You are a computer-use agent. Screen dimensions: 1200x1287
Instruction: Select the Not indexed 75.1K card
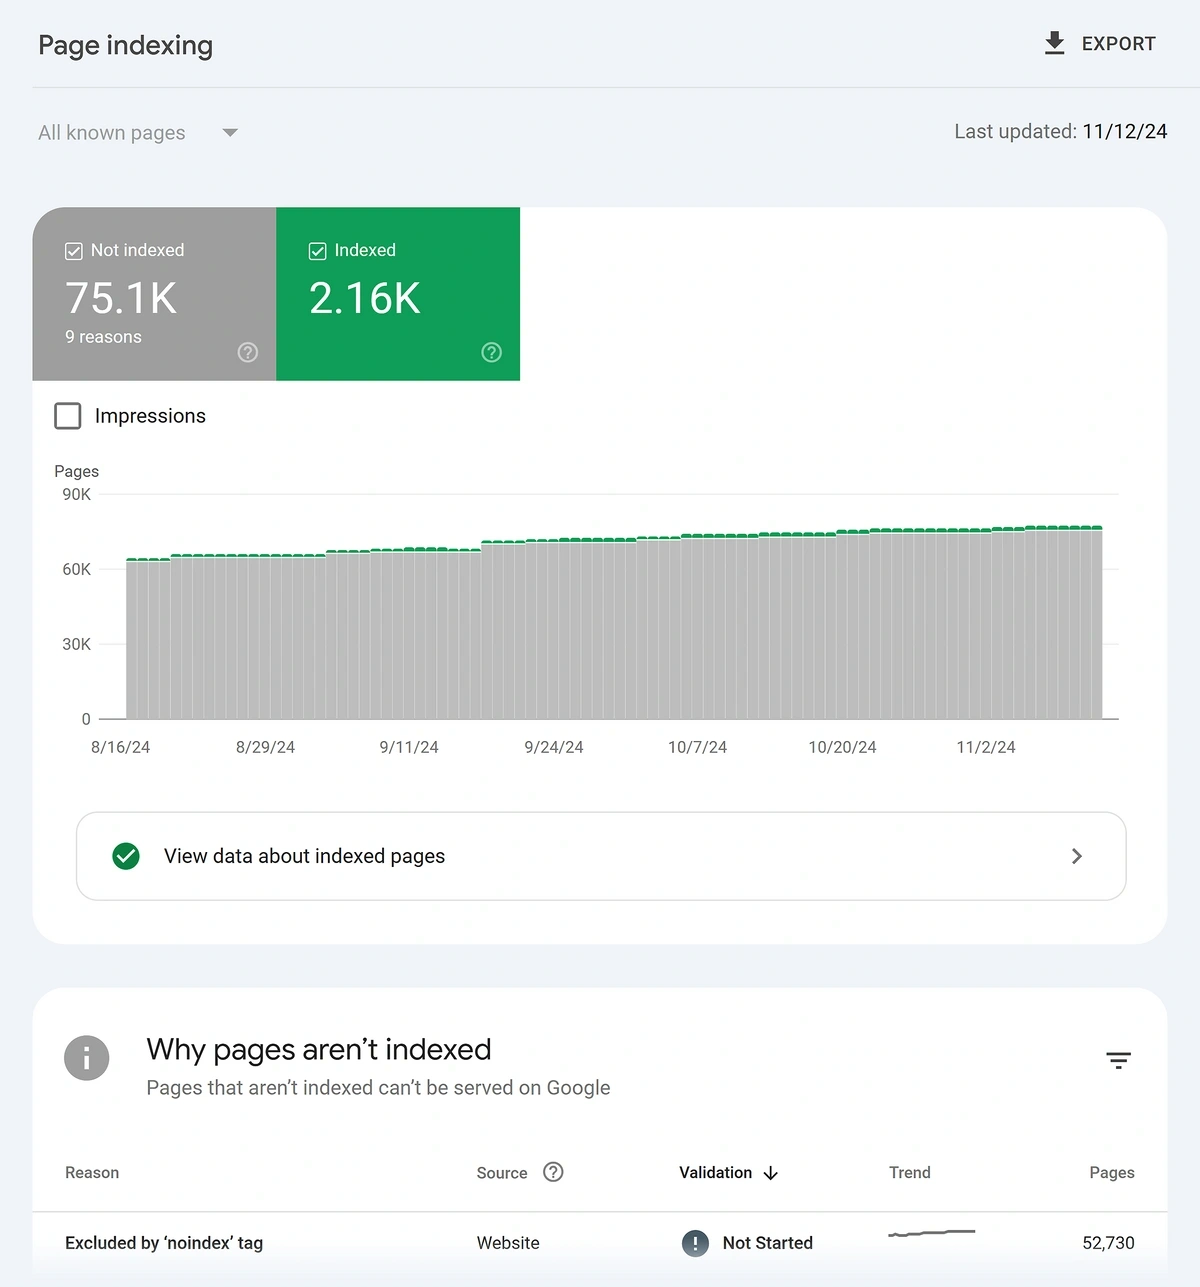point(154,294)
